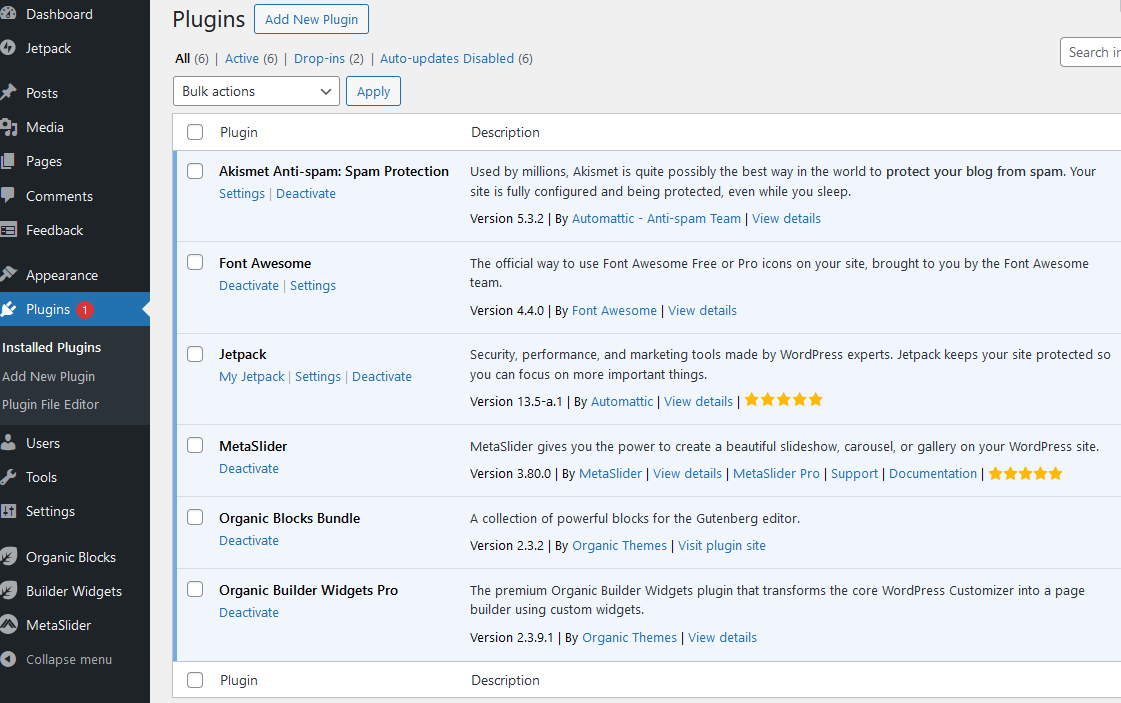View details for Organic Builder Widgets Pro

(722, 638)
